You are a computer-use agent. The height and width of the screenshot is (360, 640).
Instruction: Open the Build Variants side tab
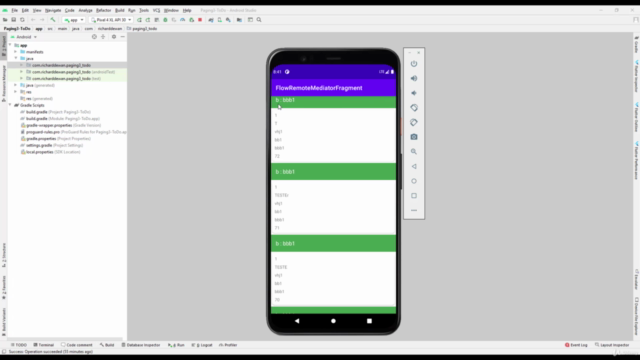point(4,322)
